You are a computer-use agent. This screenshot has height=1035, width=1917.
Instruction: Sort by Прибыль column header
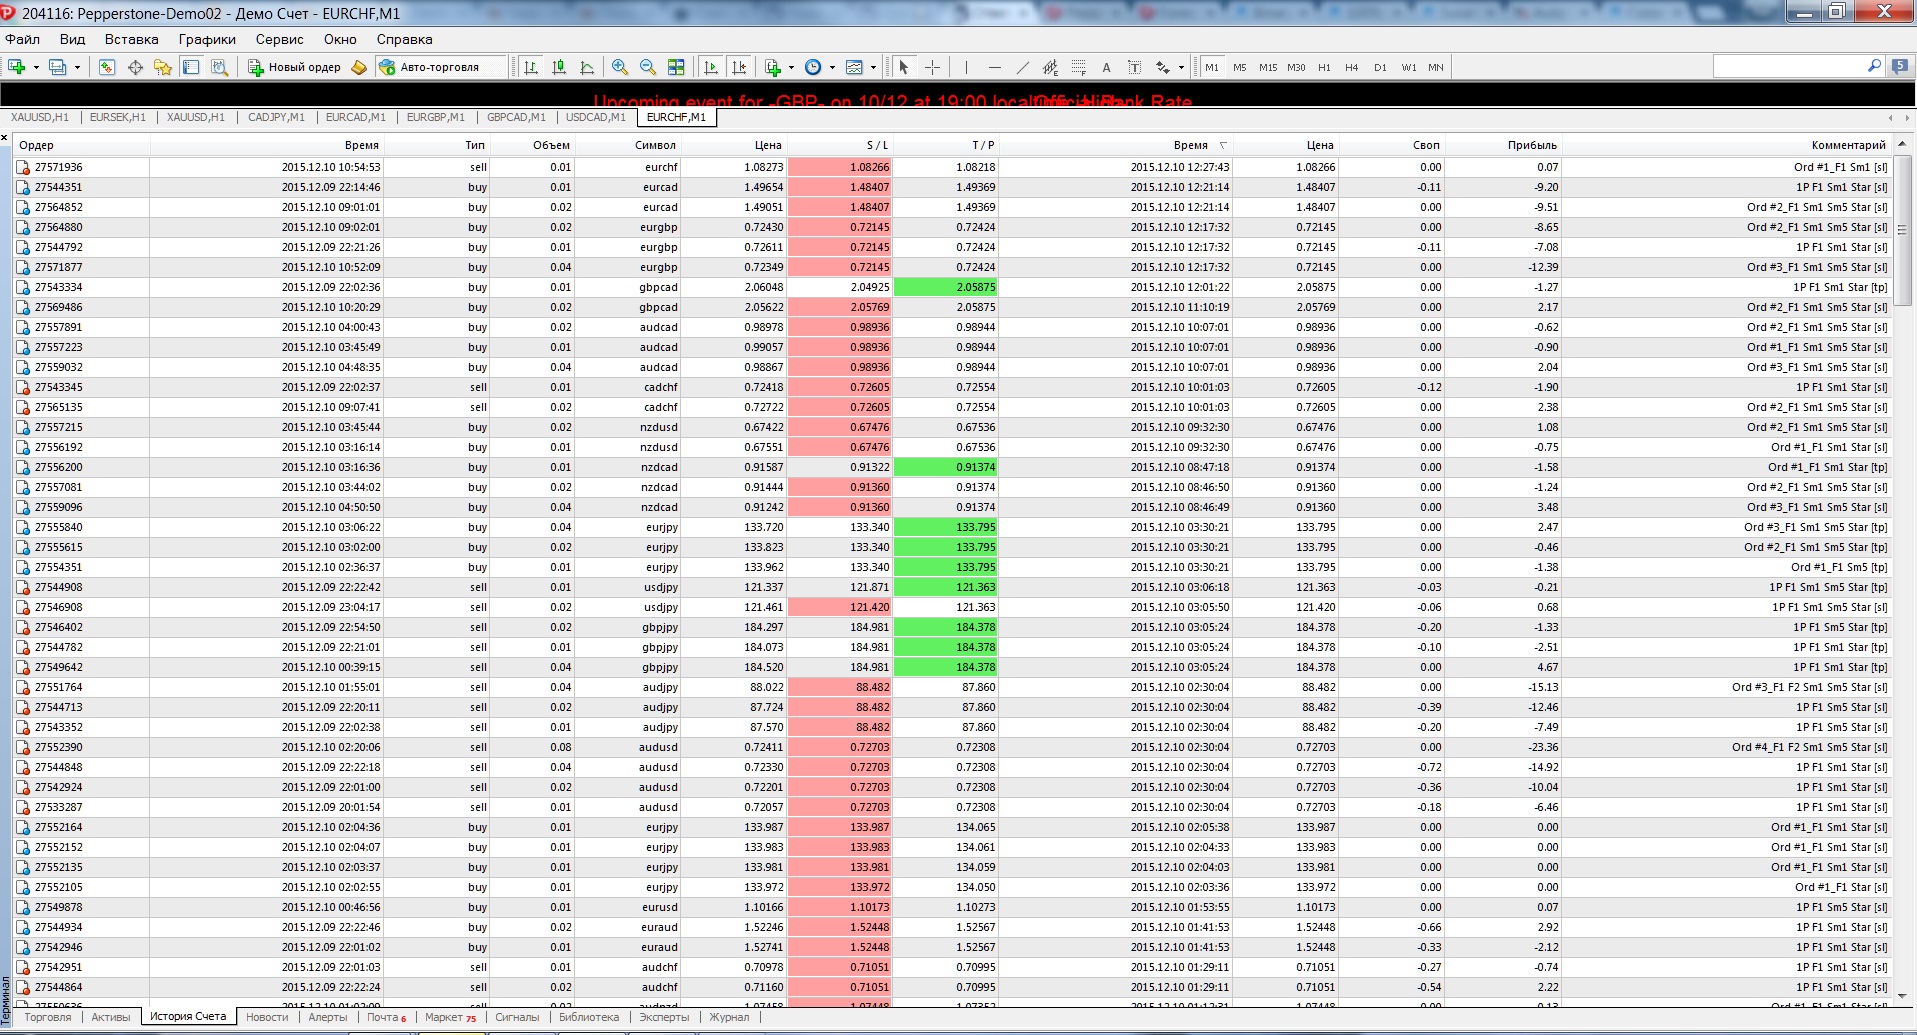pyautogui.click(x=1502, y=145)
